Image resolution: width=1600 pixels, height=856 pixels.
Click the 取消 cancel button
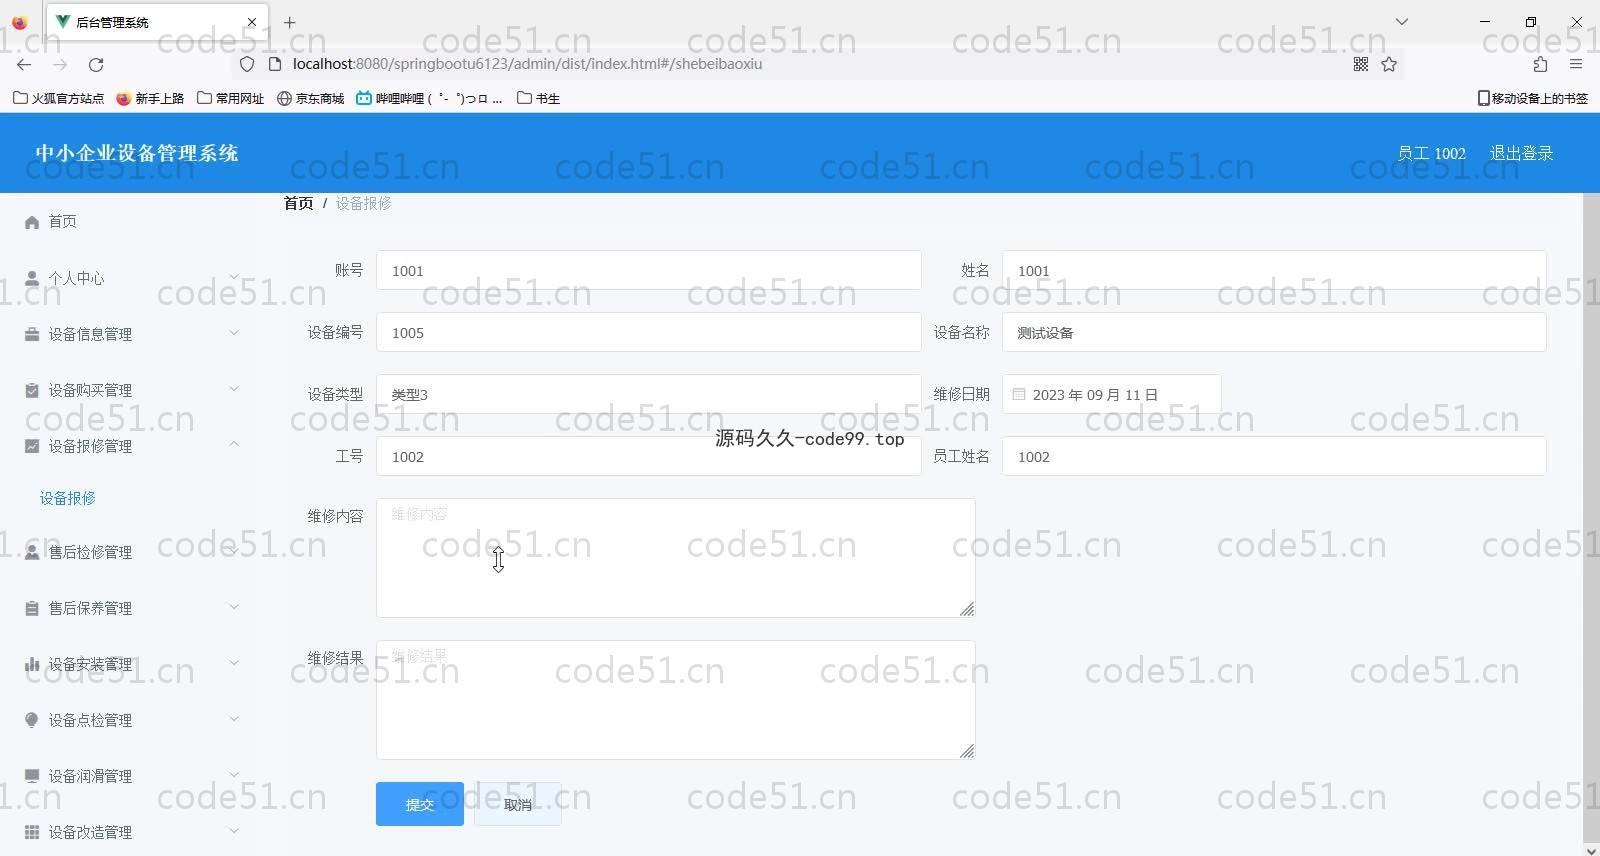click(x=517, y=804)
